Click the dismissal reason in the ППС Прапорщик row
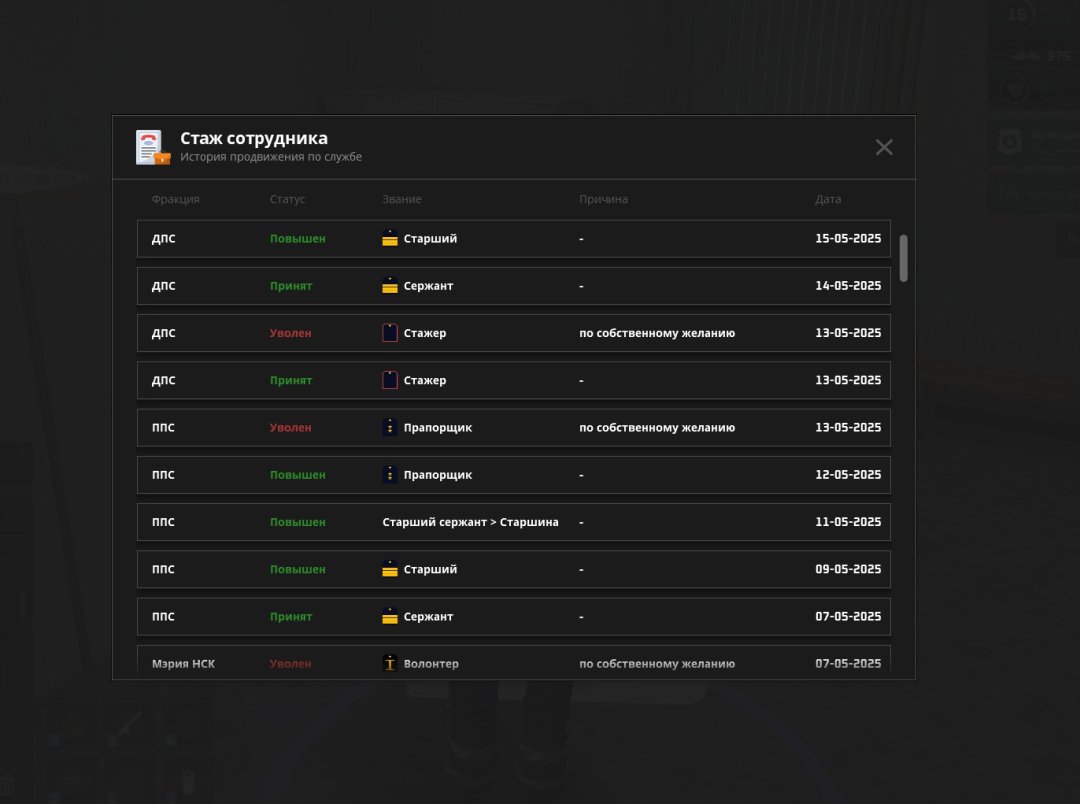1080x804 pixels. tap(657, 427)
